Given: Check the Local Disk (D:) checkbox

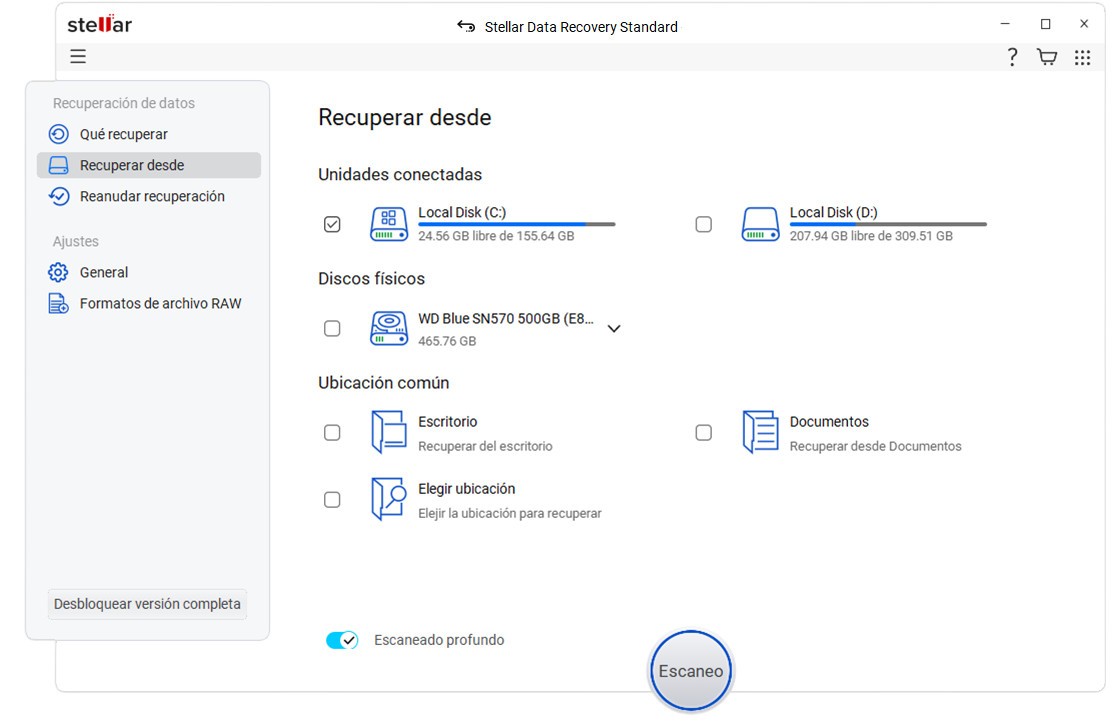Looking at the screenshot, I should click(704, 225).
